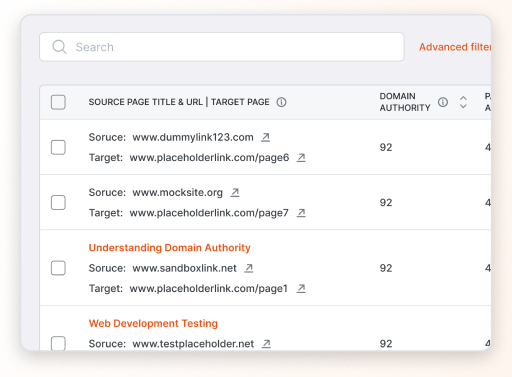Image resolution: width=512 pixels, height=377 pixels.
Task: Open Advanced filters link
Action: [x=455, y=47]
